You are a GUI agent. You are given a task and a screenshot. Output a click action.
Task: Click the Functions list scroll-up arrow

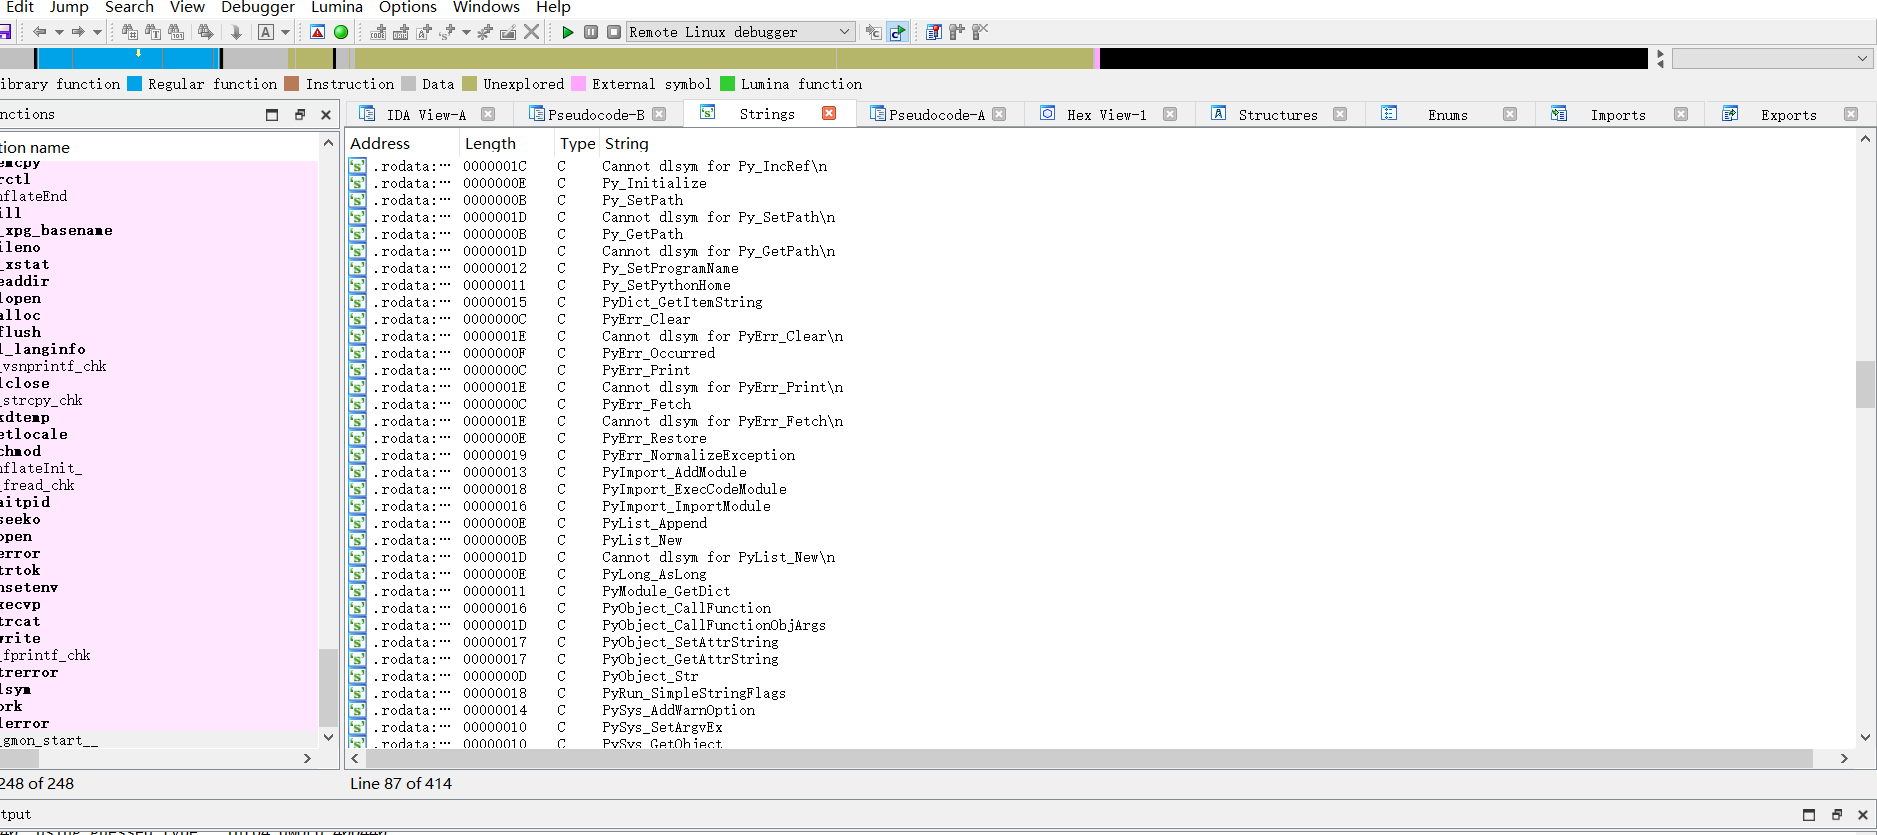(x=328, y=144)
